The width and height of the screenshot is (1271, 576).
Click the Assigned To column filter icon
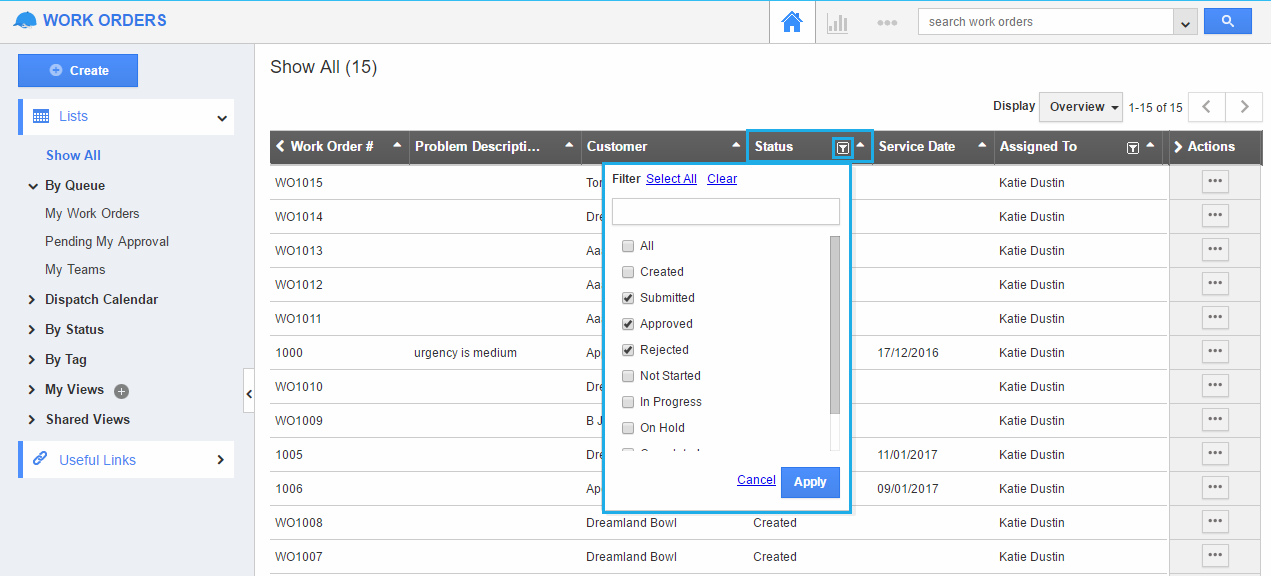click(1132, 147)
